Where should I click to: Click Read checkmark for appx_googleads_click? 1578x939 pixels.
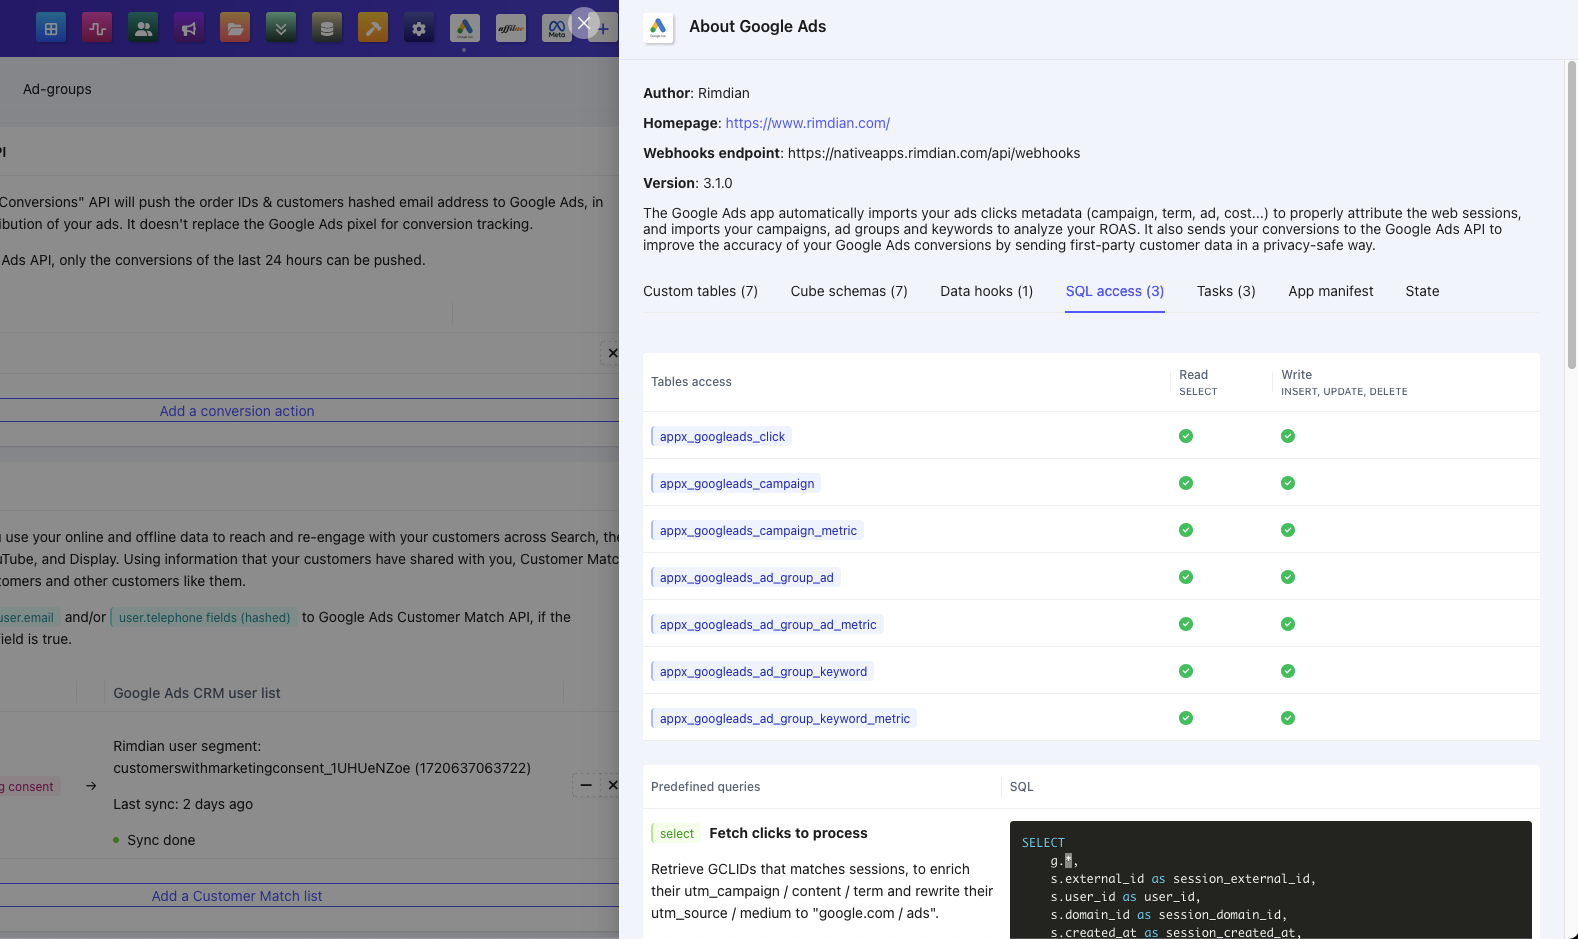[1186, 436]
